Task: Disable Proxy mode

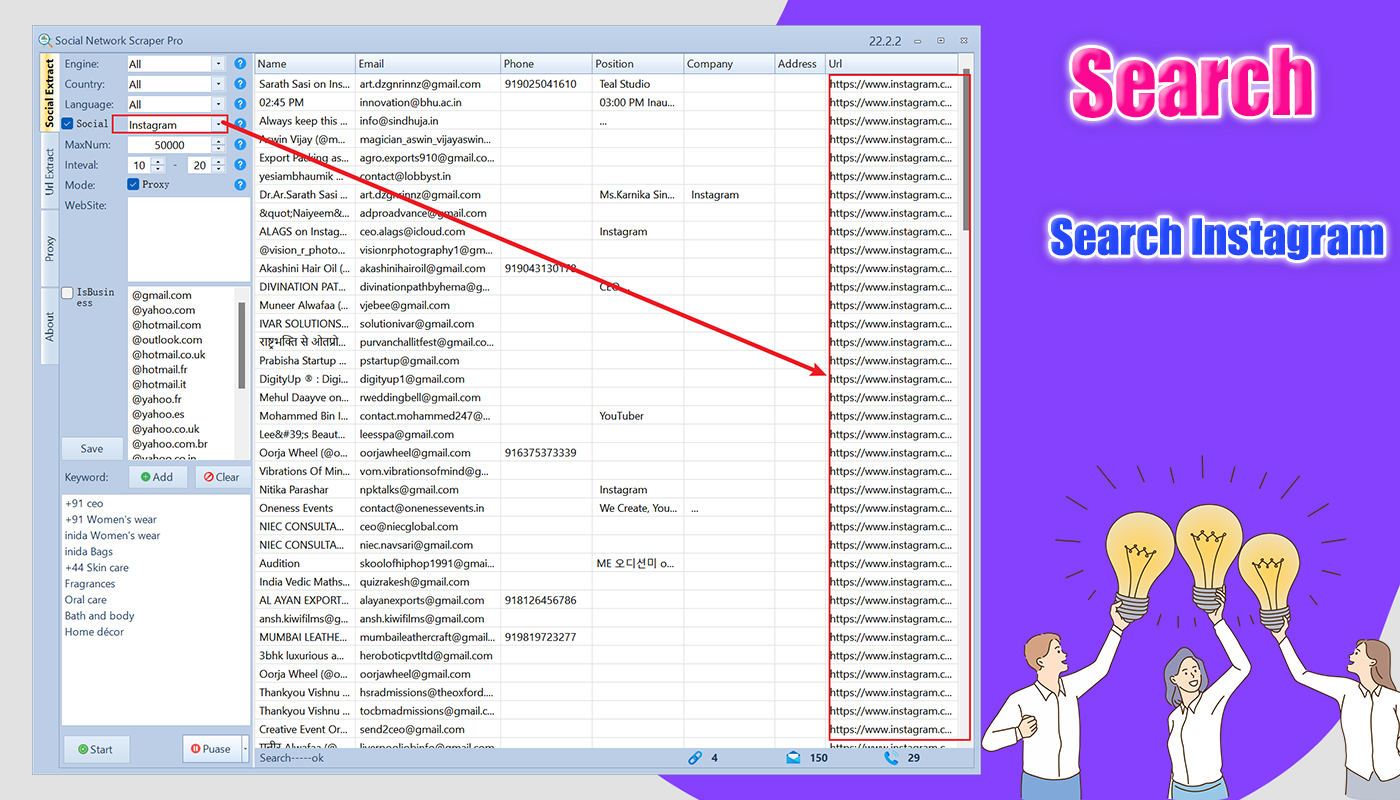Action: (x=133, y=183)
